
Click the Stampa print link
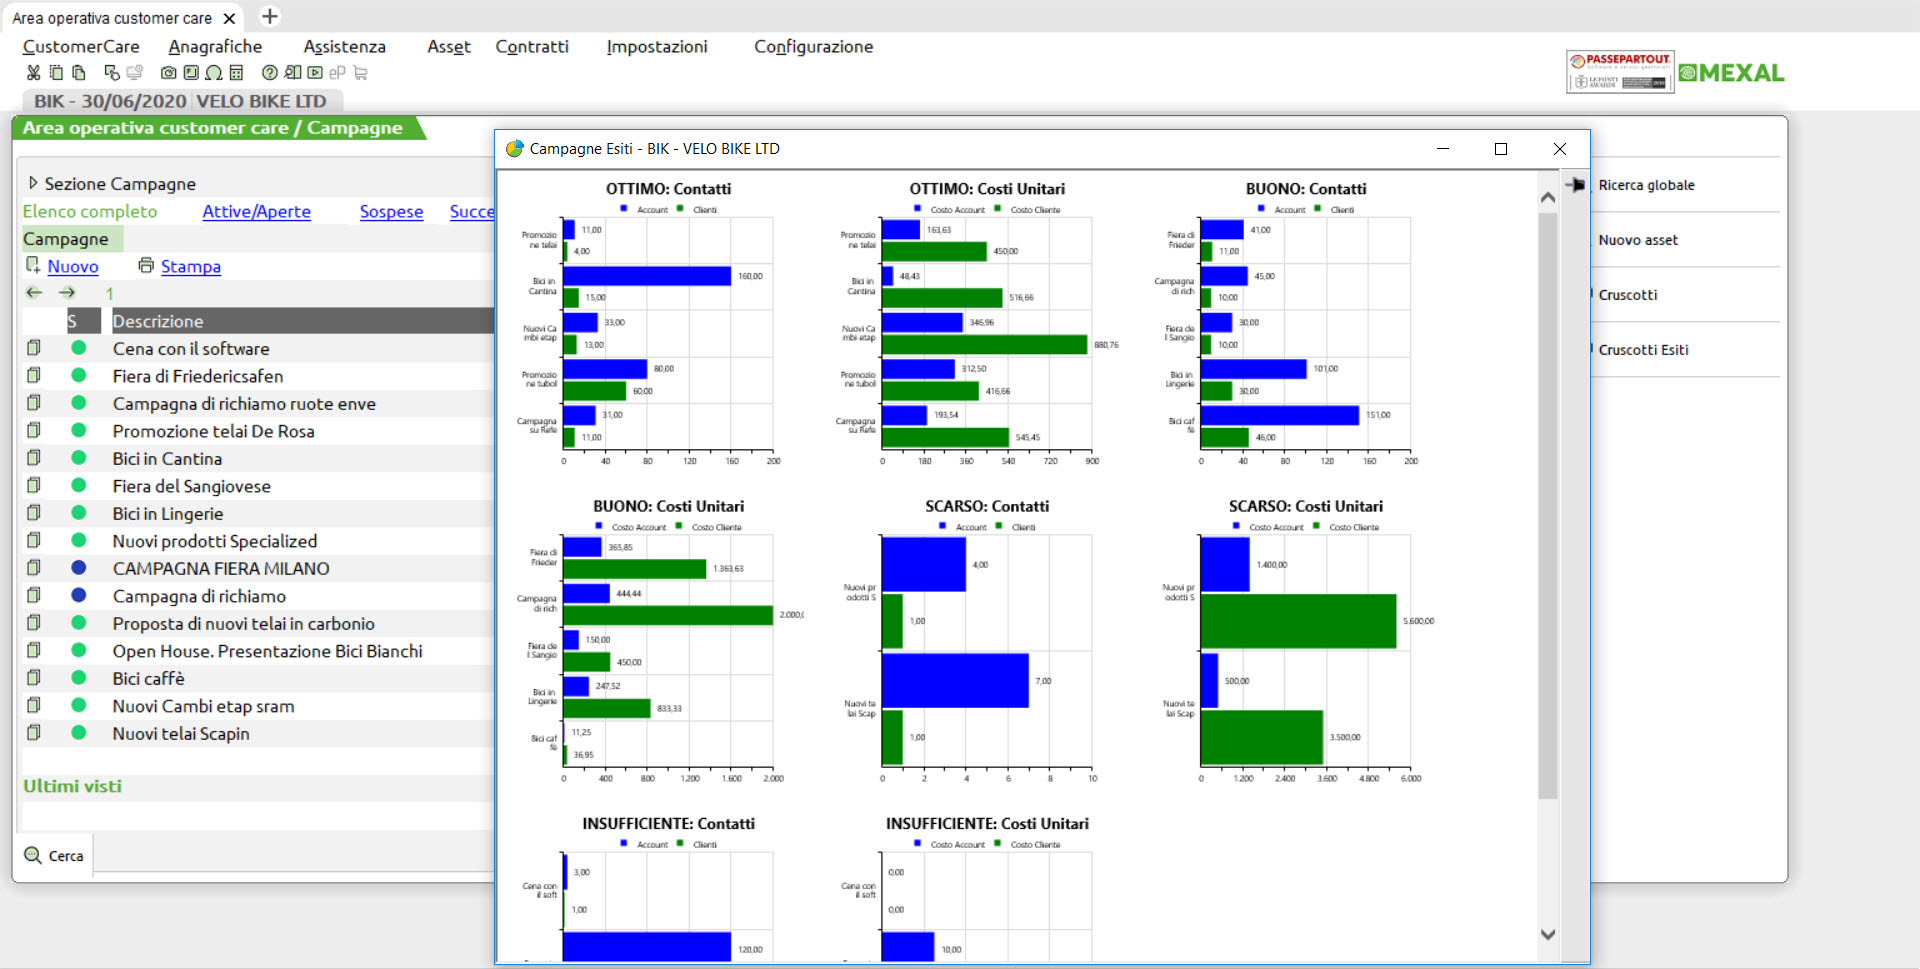tap(190, 267)
